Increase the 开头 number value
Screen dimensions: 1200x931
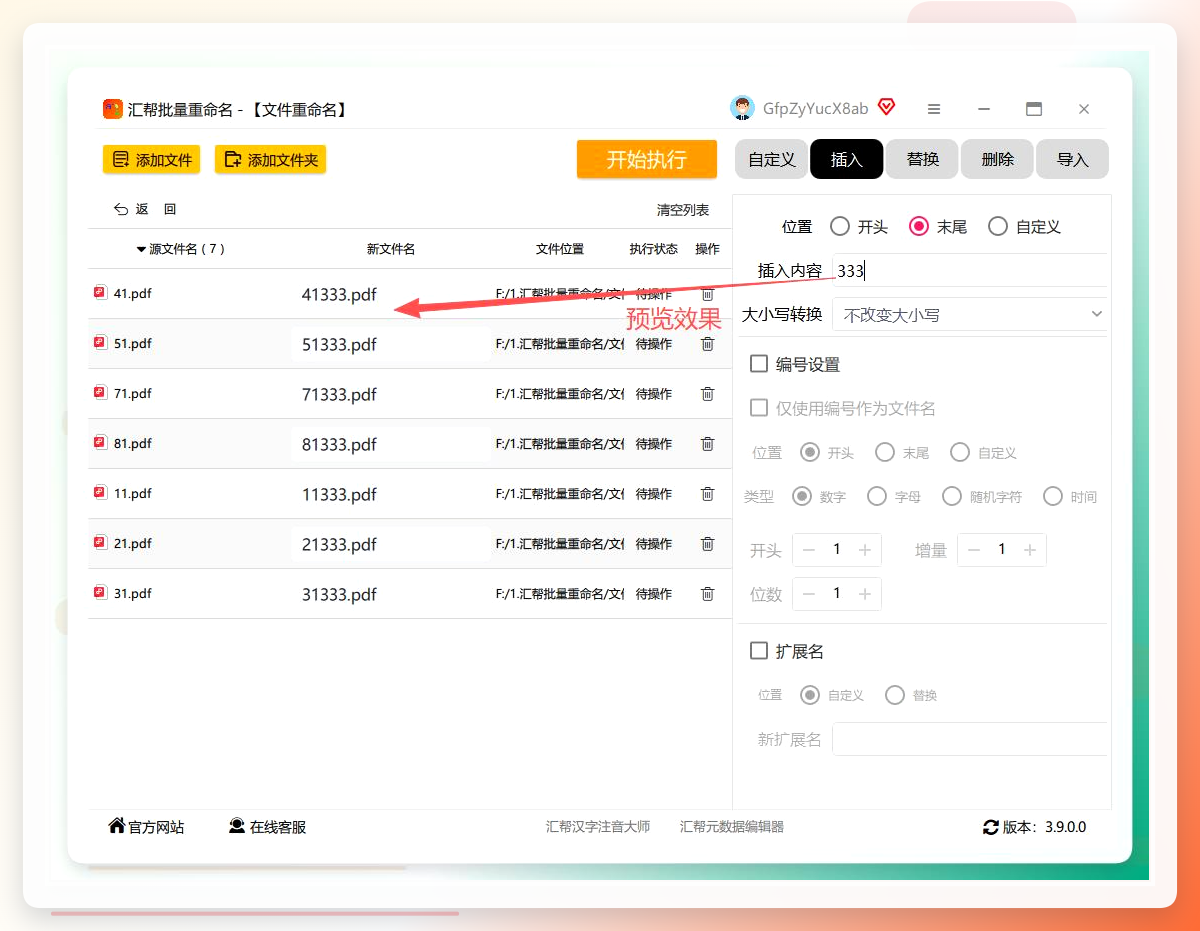pyautogui.click(x=865, y=550)
